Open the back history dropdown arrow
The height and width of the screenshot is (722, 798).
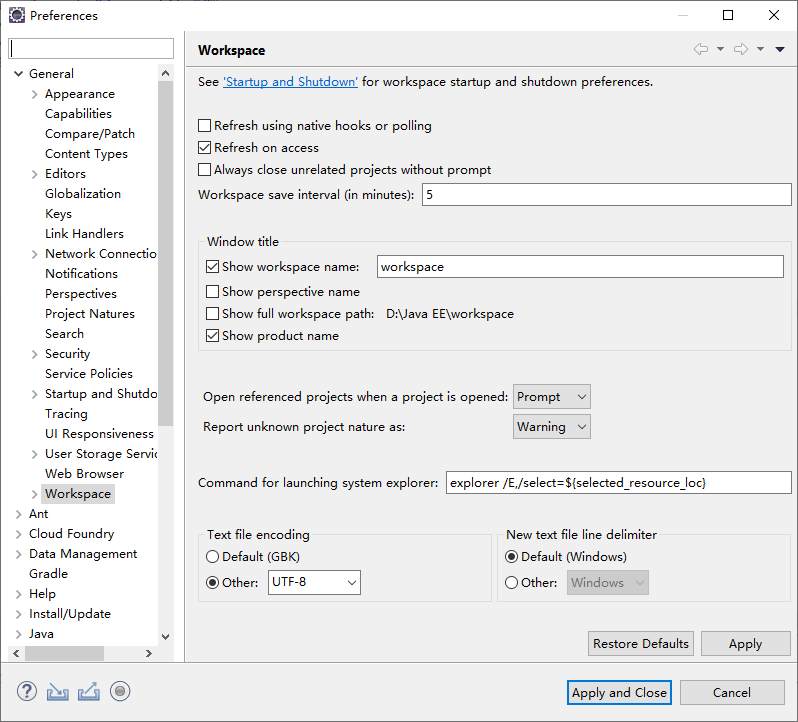click(720, 49)
